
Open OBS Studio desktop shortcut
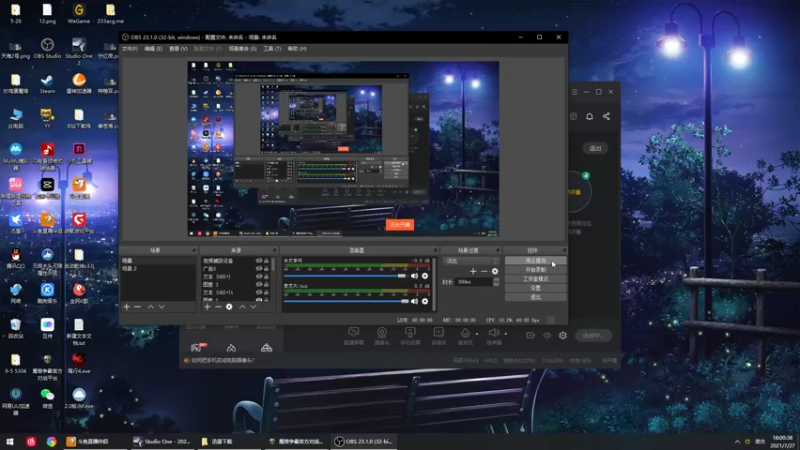47,48
